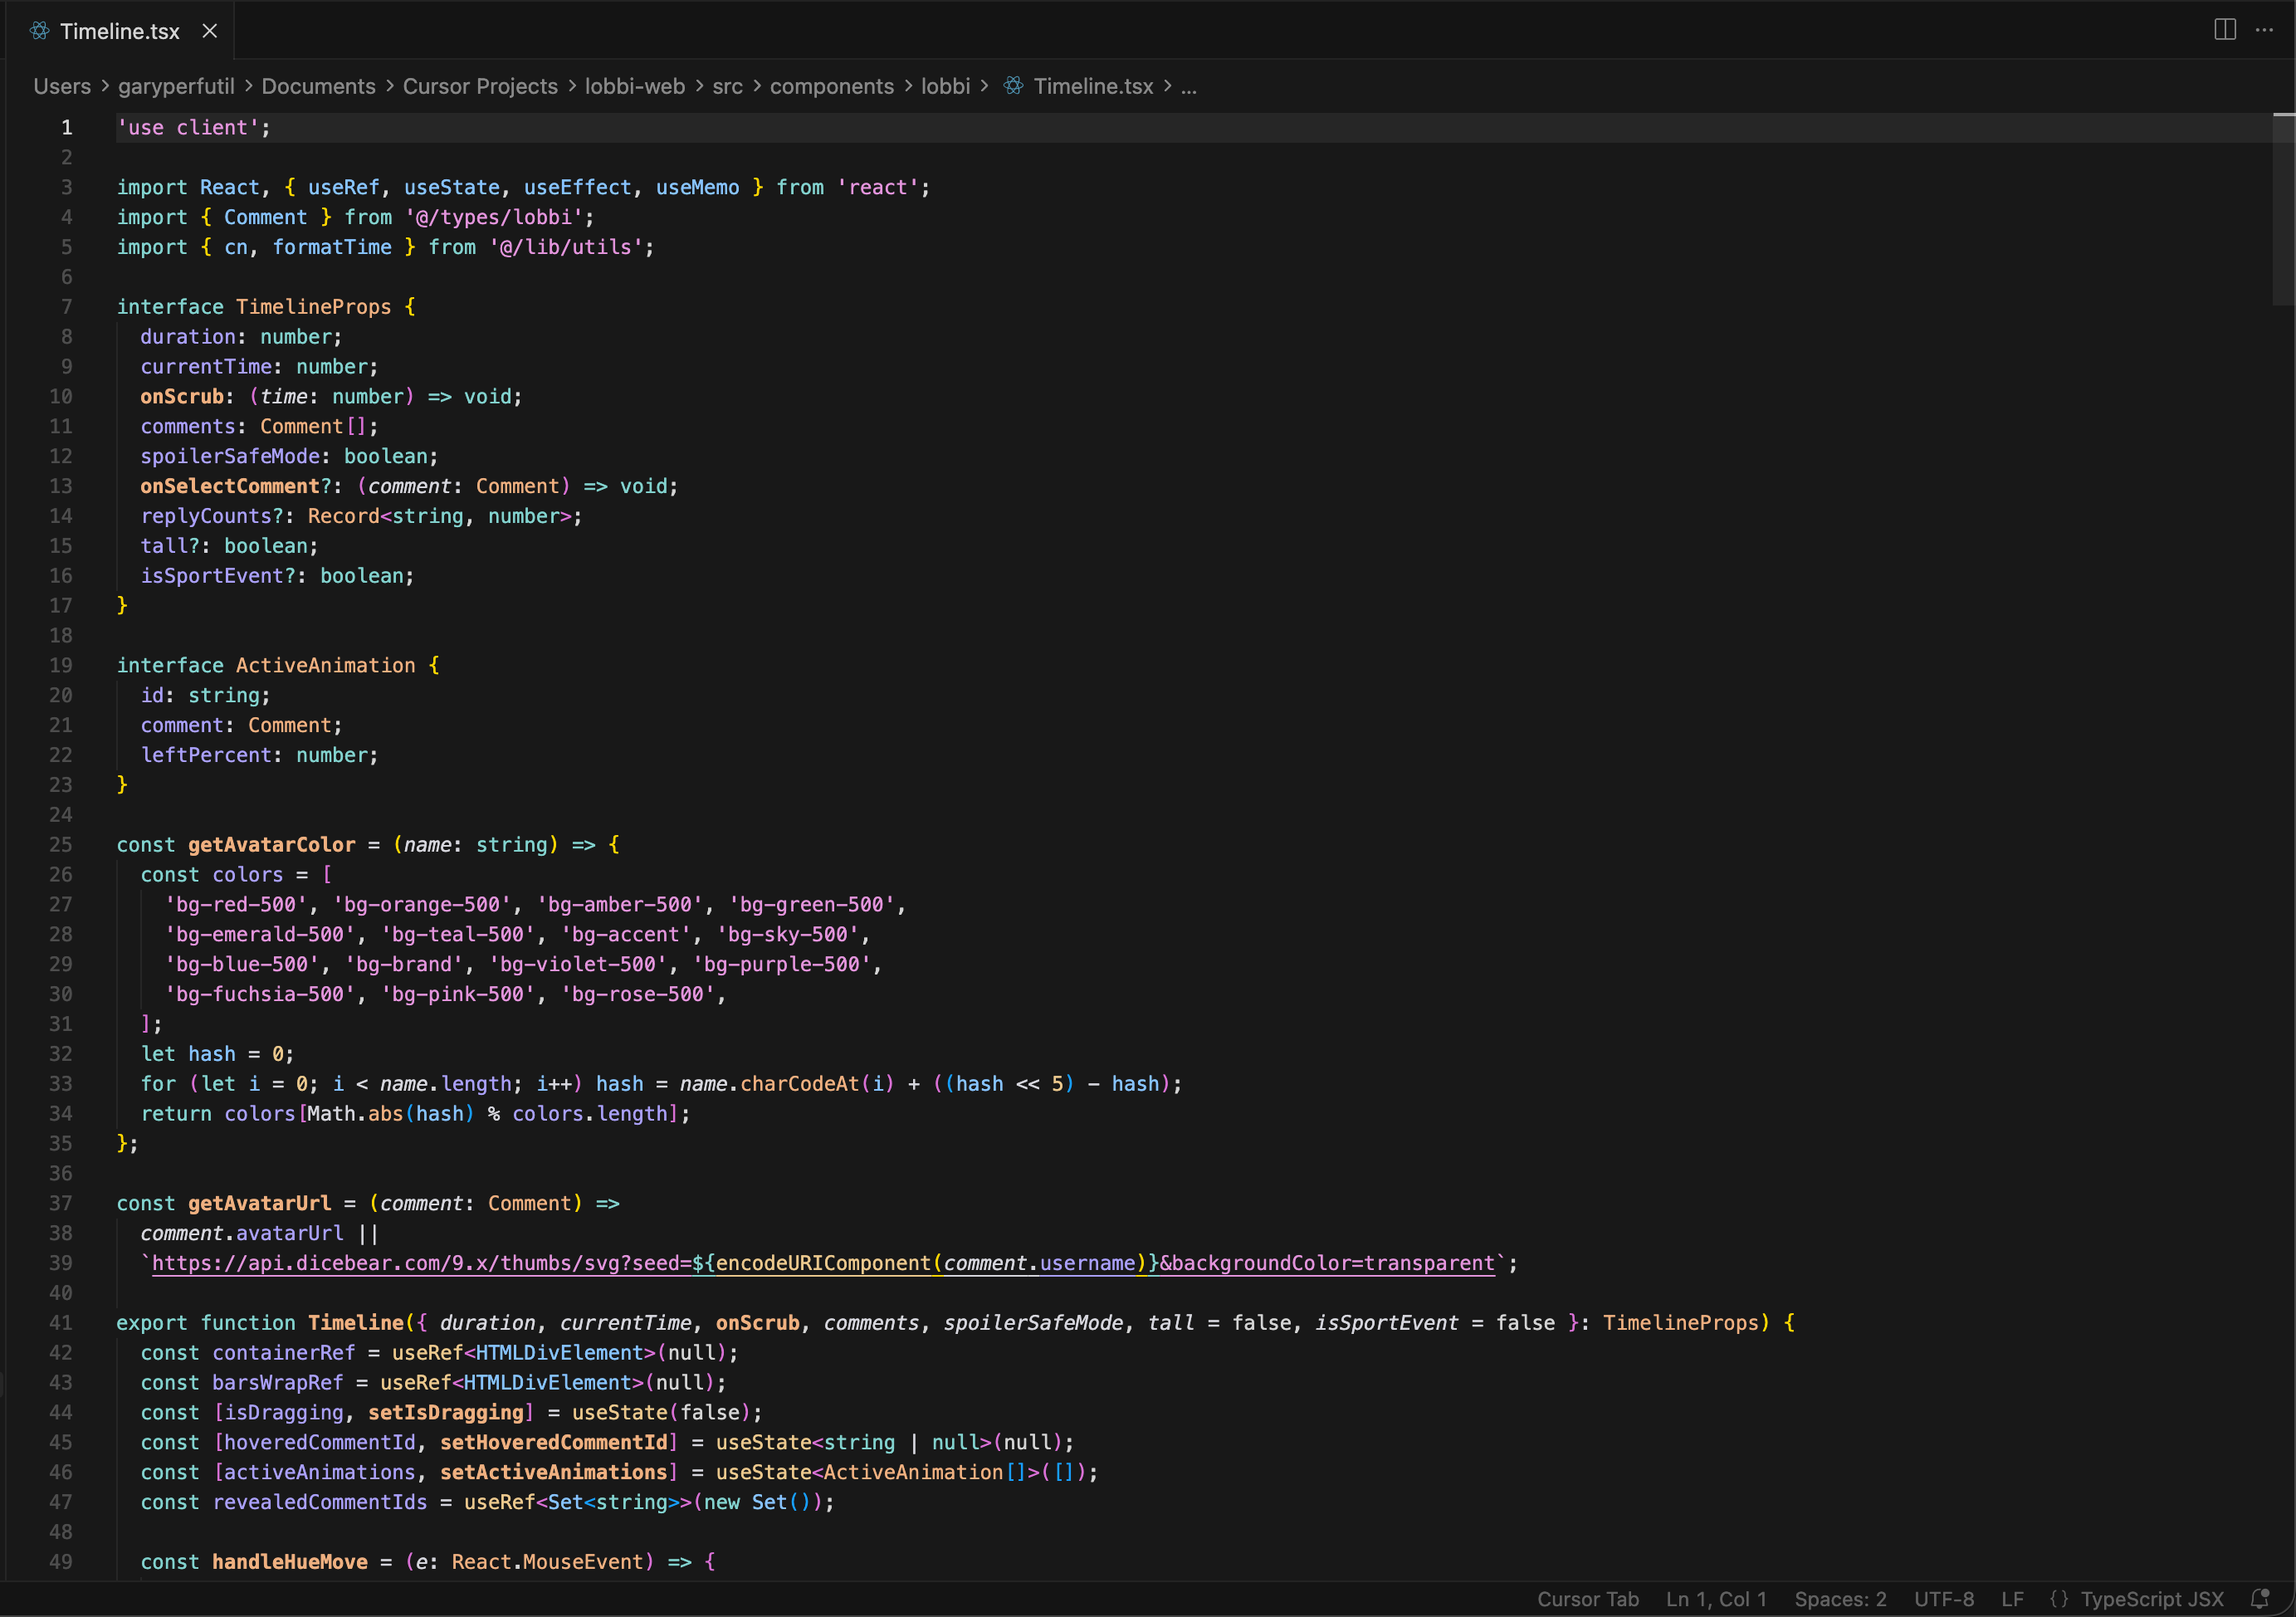Click 'bg-purple-500' string in colors
The width and height of the screenshot is (2296, 1617).
pos(781,964)
